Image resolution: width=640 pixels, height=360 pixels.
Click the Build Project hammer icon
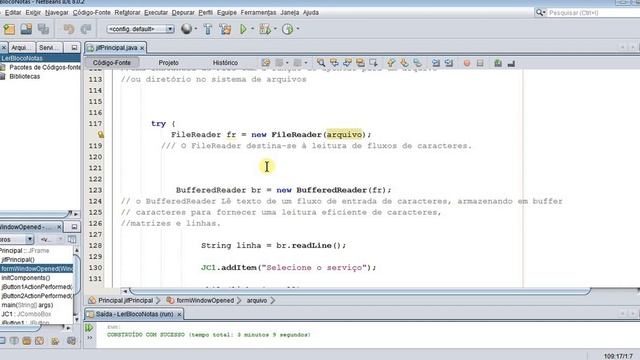coord(208,29)
